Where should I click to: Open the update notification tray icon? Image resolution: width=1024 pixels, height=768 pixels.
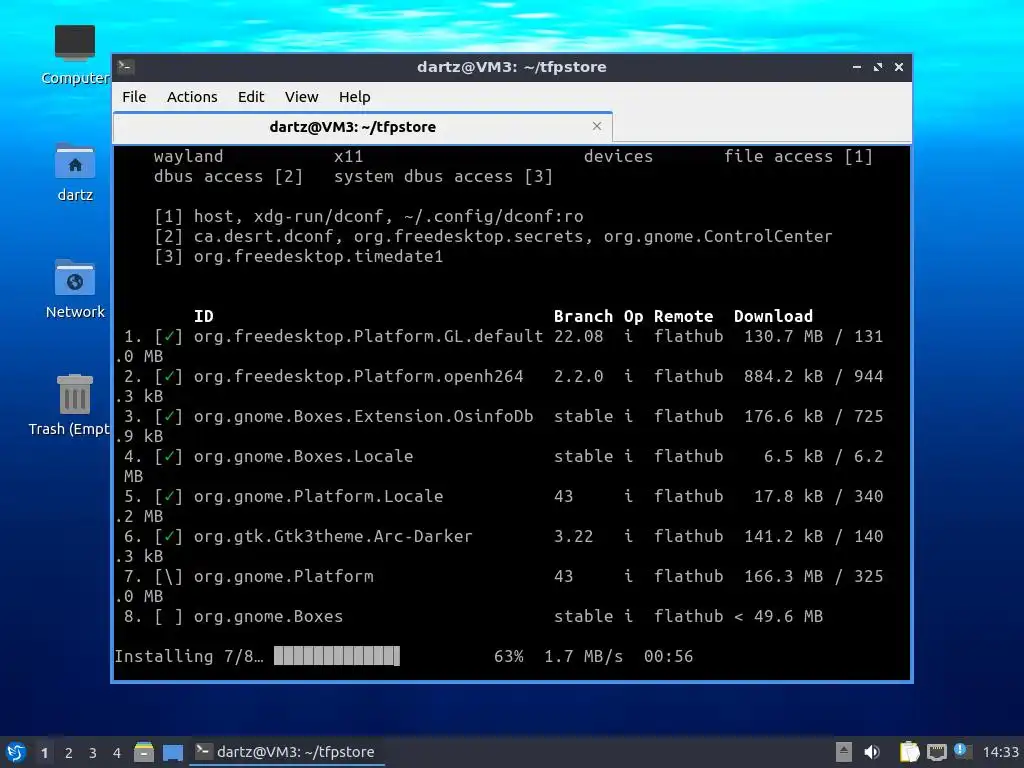[963, 751]
